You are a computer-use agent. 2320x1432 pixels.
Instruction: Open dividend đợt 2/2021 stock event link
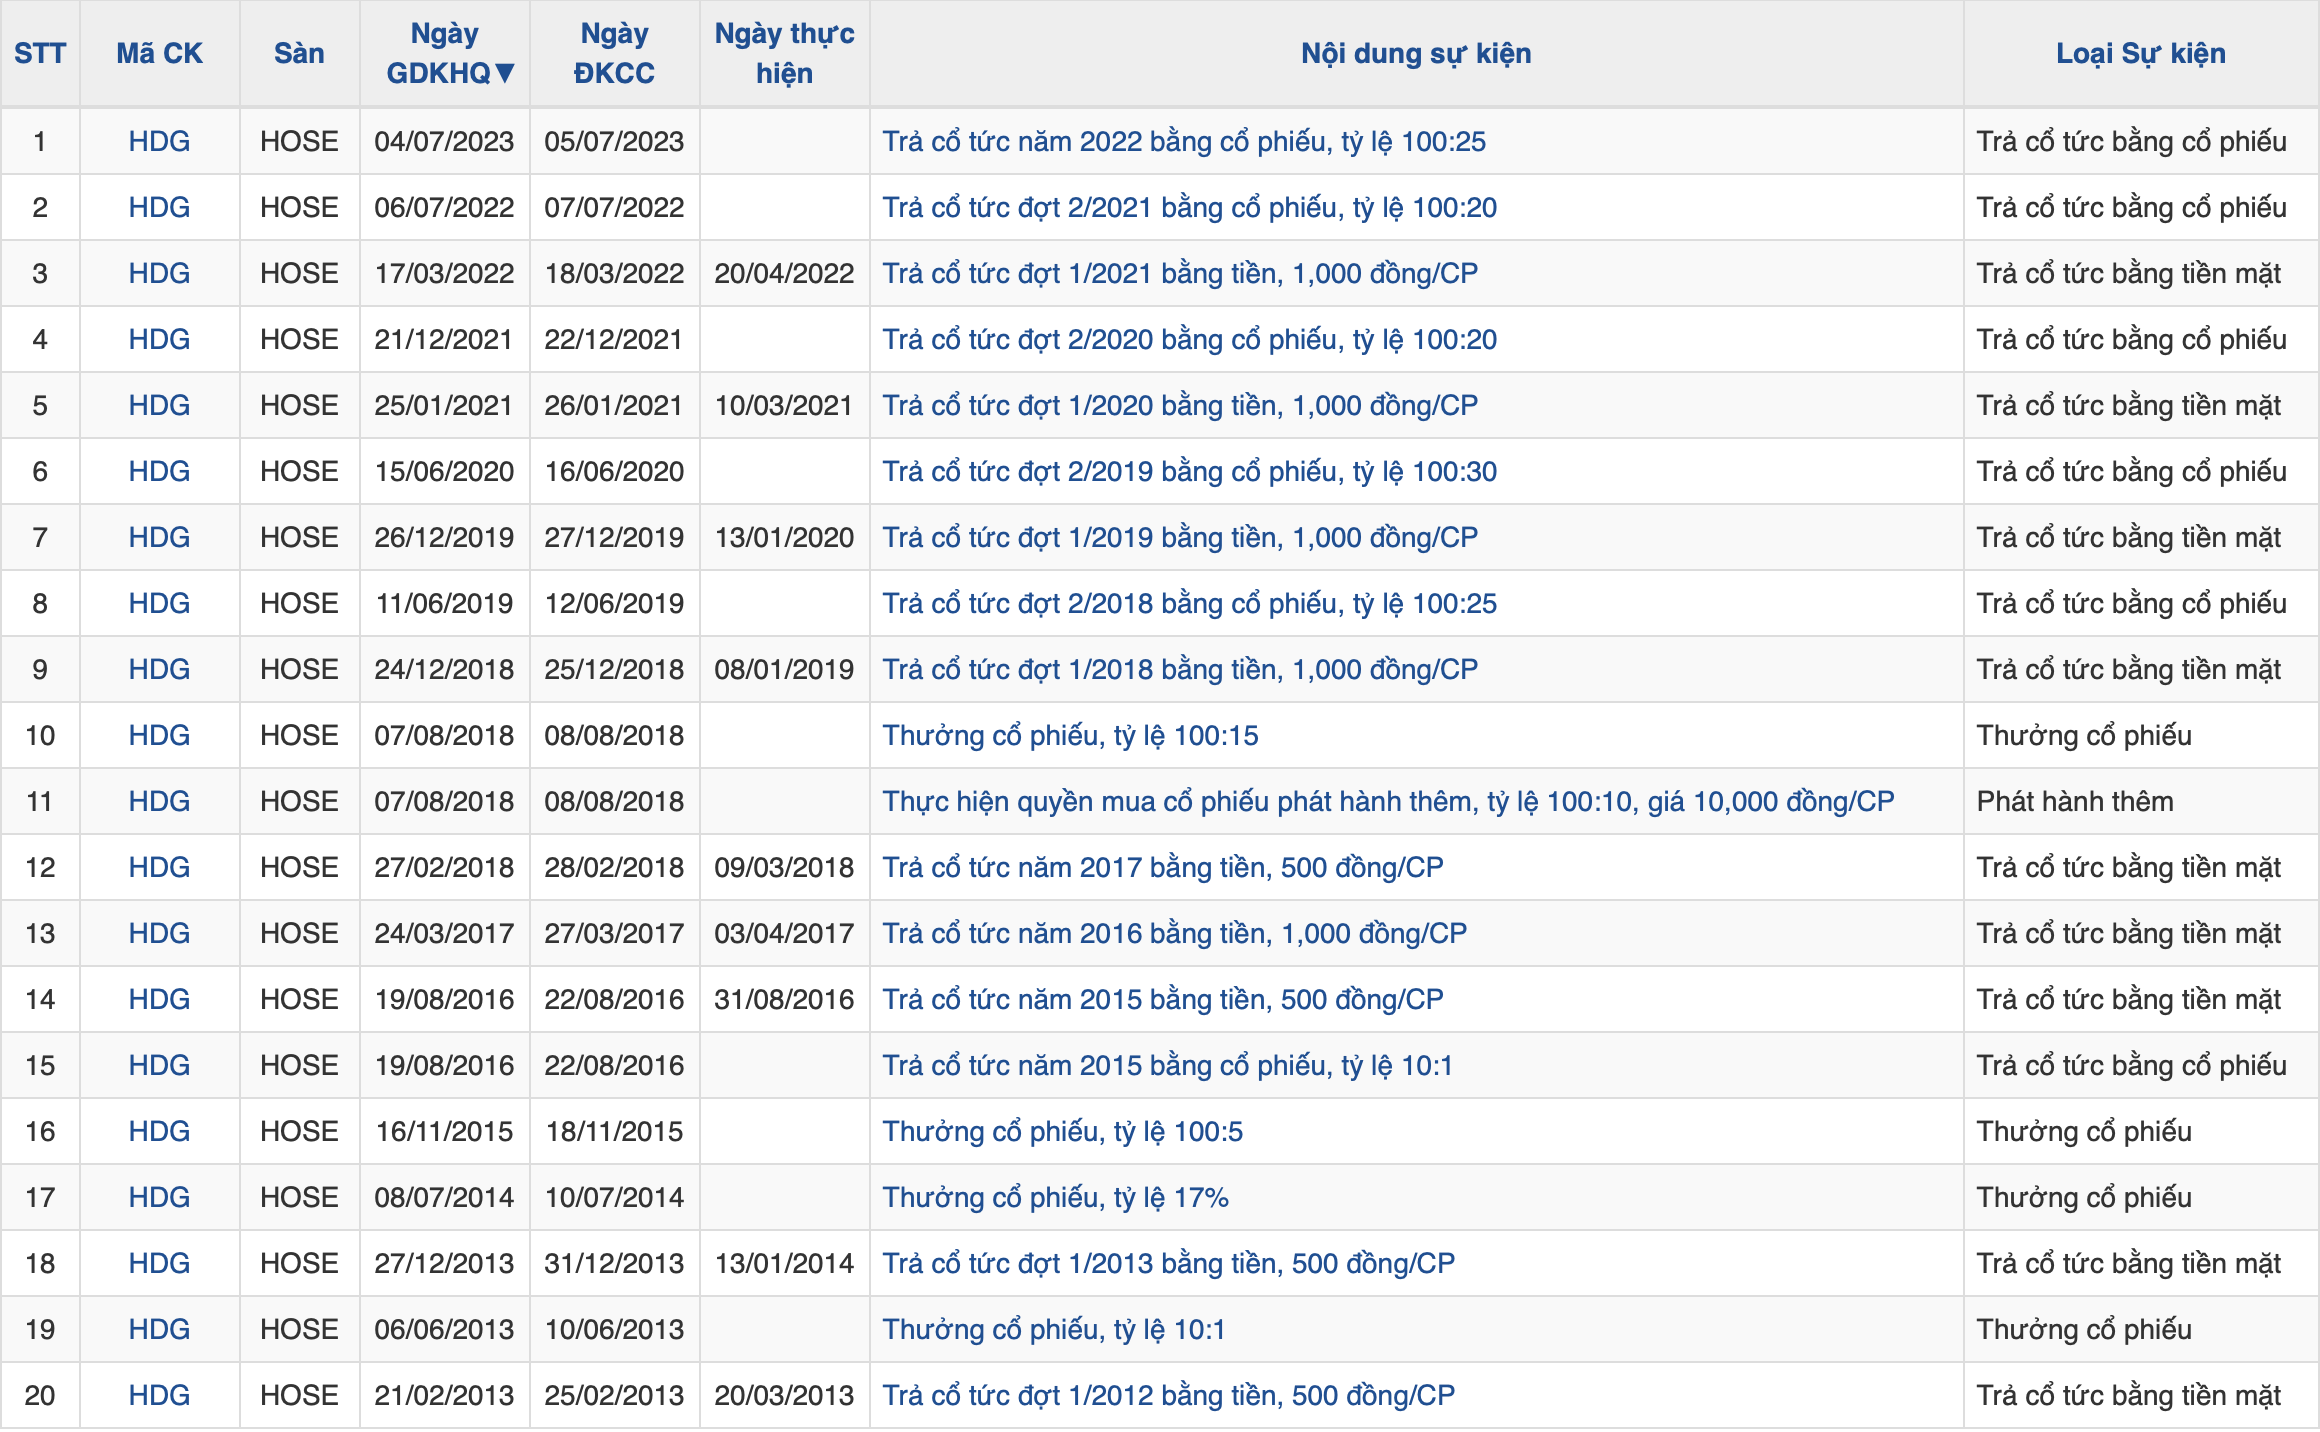[1189, 207]
